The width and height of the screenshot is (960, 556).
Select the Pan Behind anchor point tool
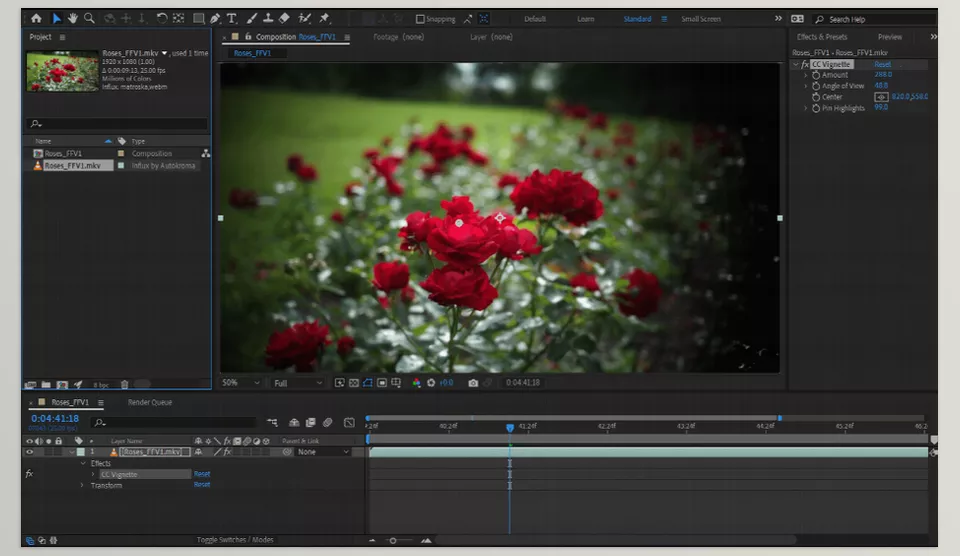tap(178, 18)
